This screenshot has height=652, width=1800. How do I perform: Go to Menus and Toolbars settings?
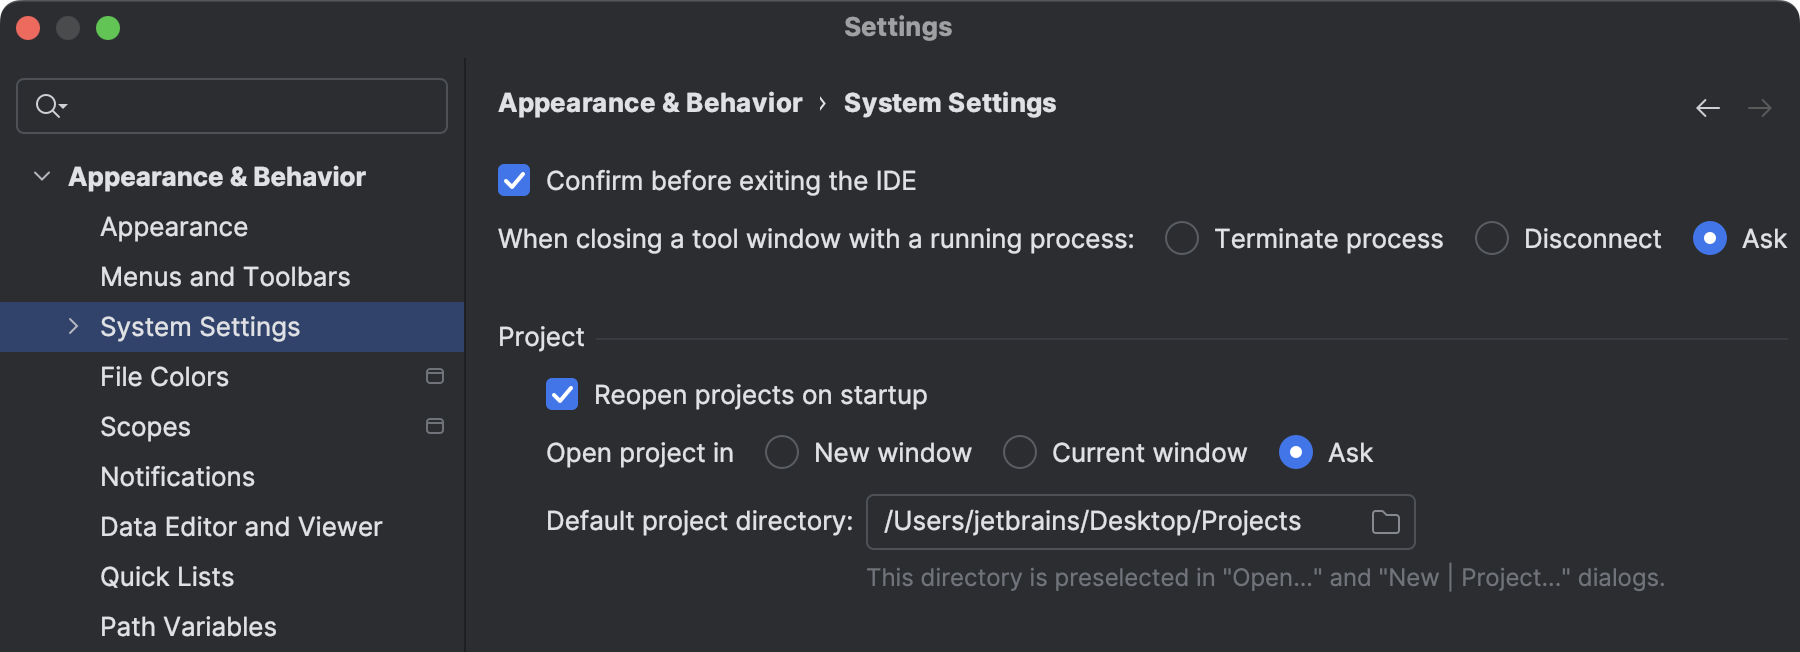click(225, 277)
